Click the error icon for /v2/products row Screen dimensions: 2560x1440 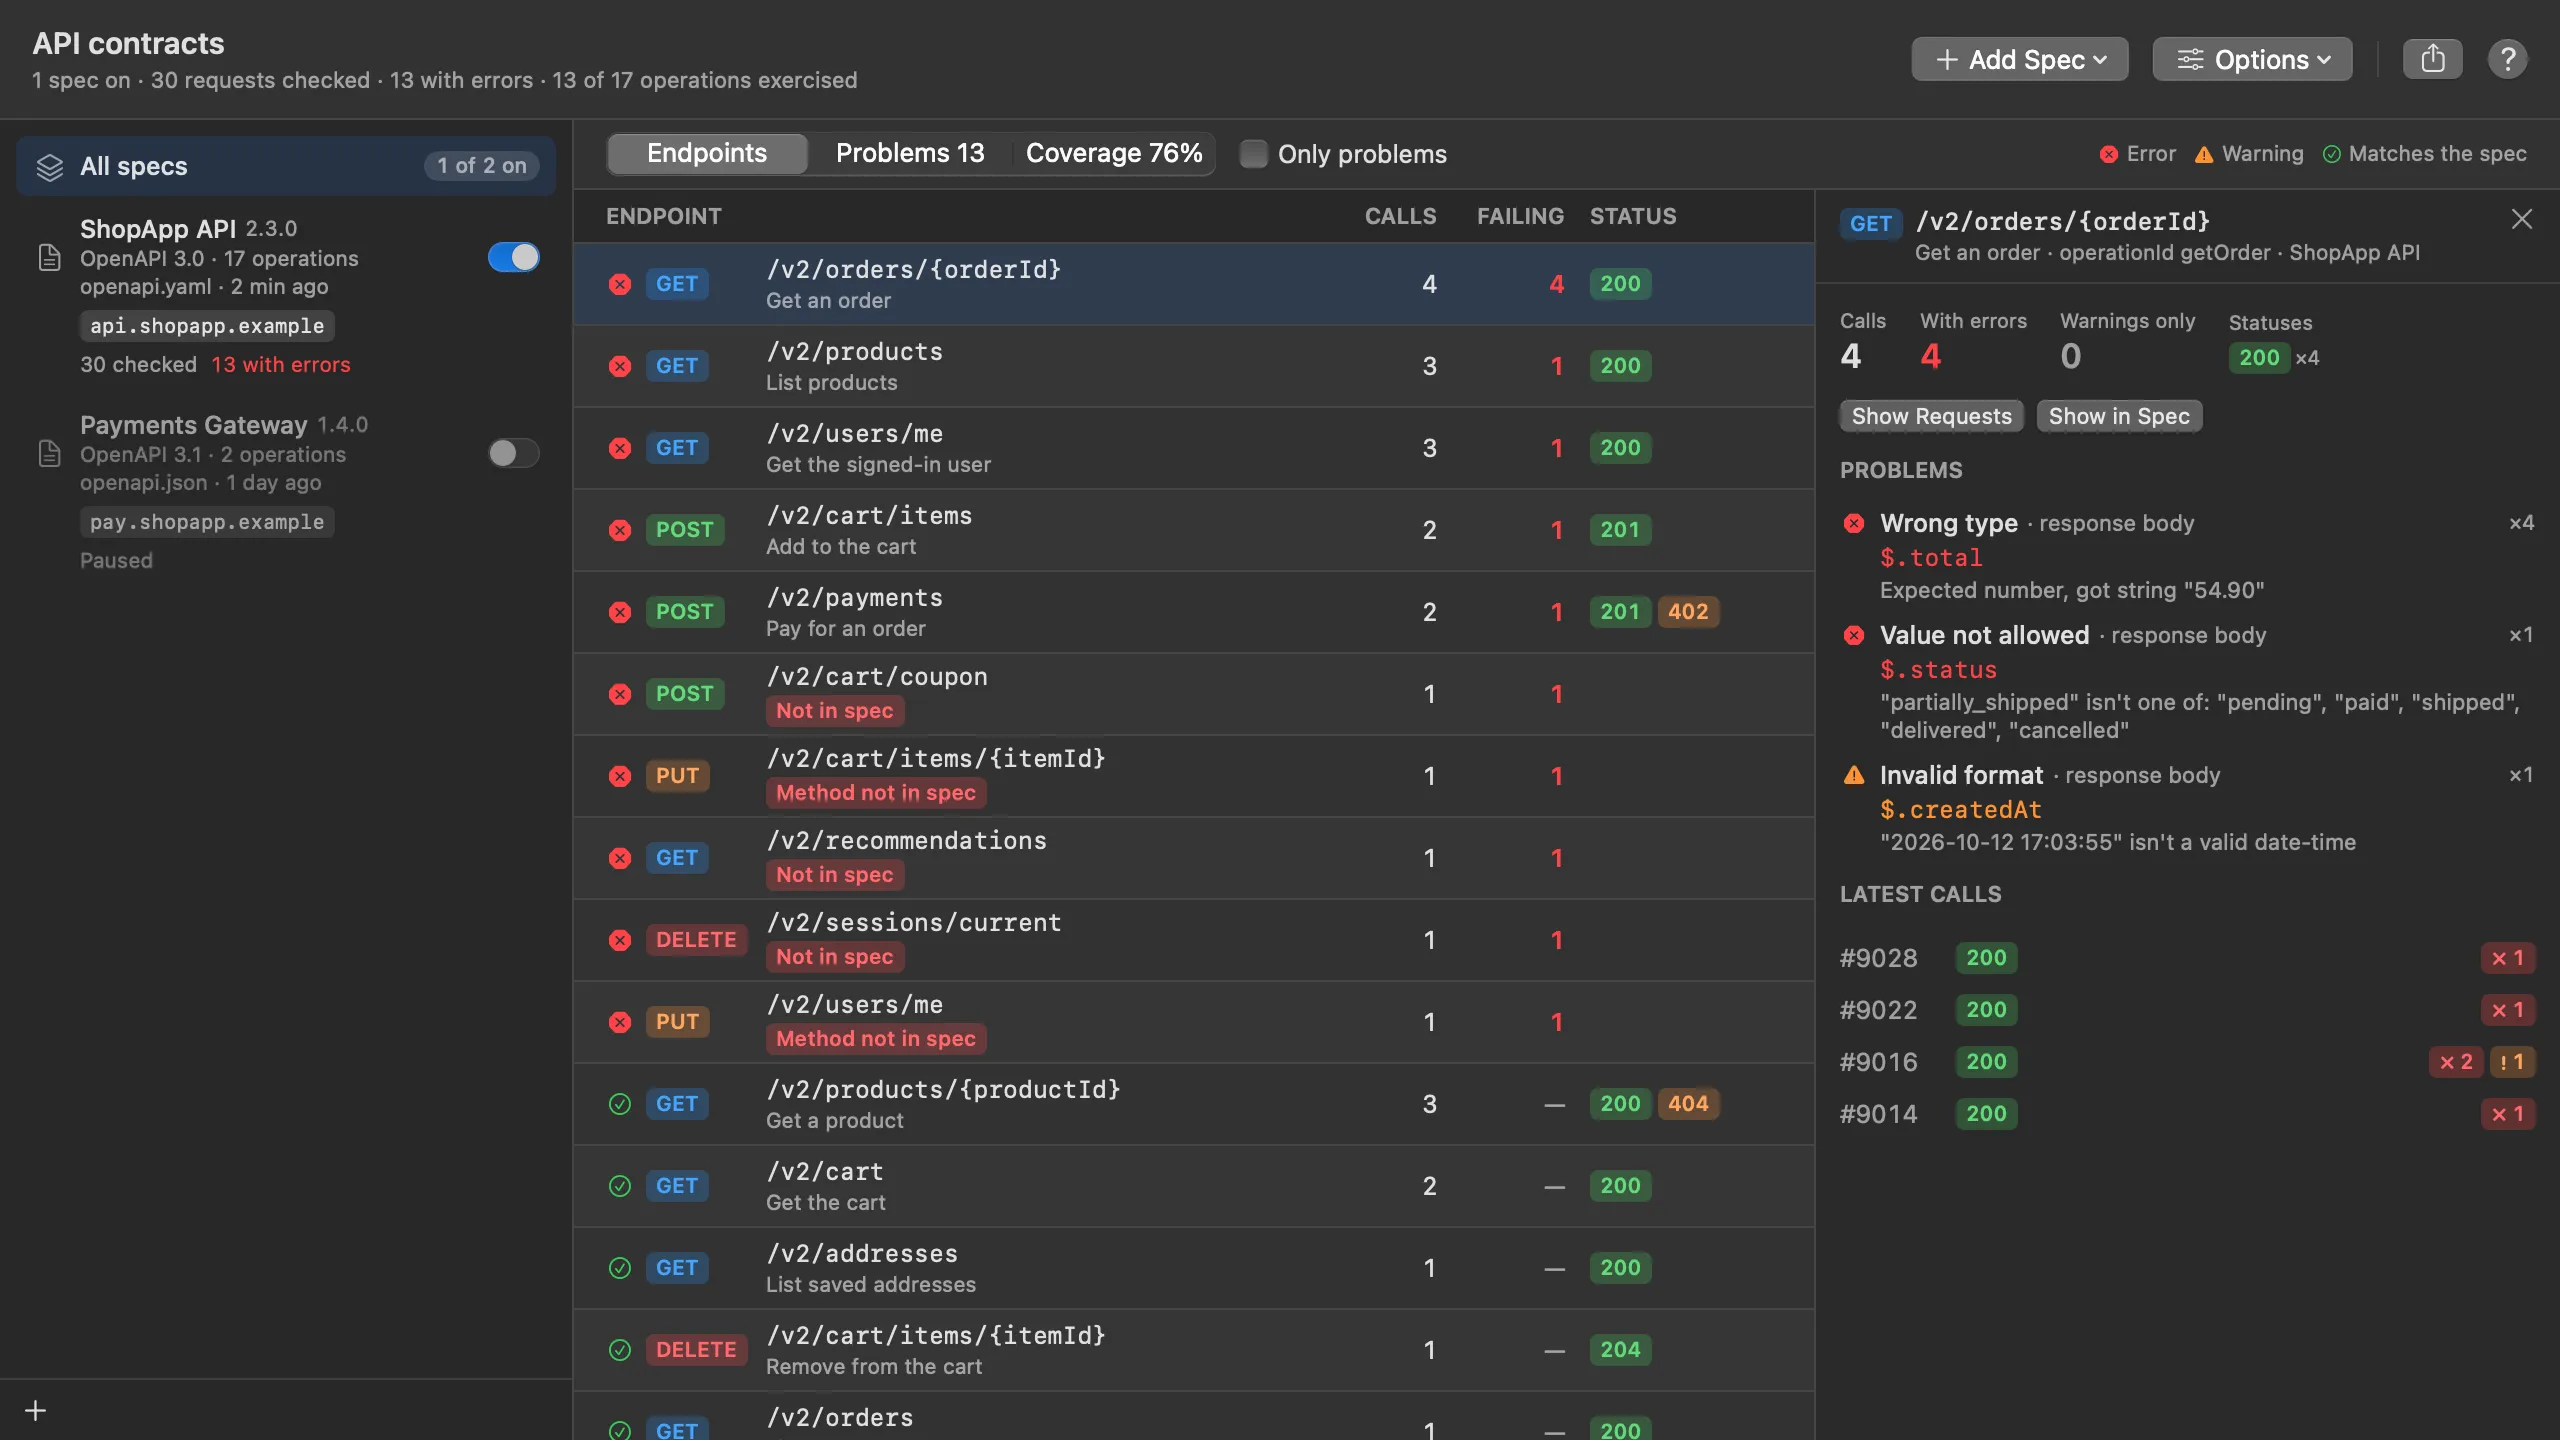pos(620,366)
